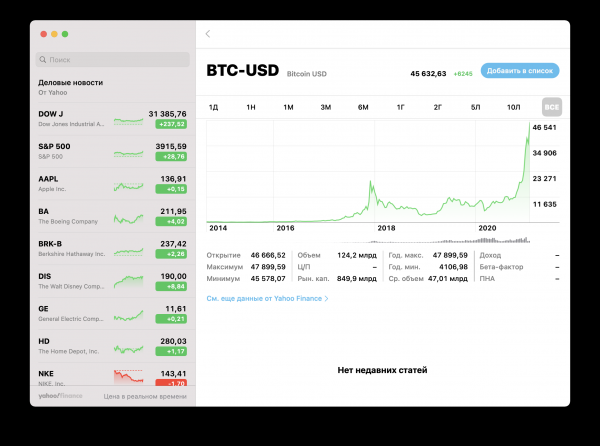The image size is (600, 446).
Task: Click the BA sparkline chart
Action: tap(129, 219)
